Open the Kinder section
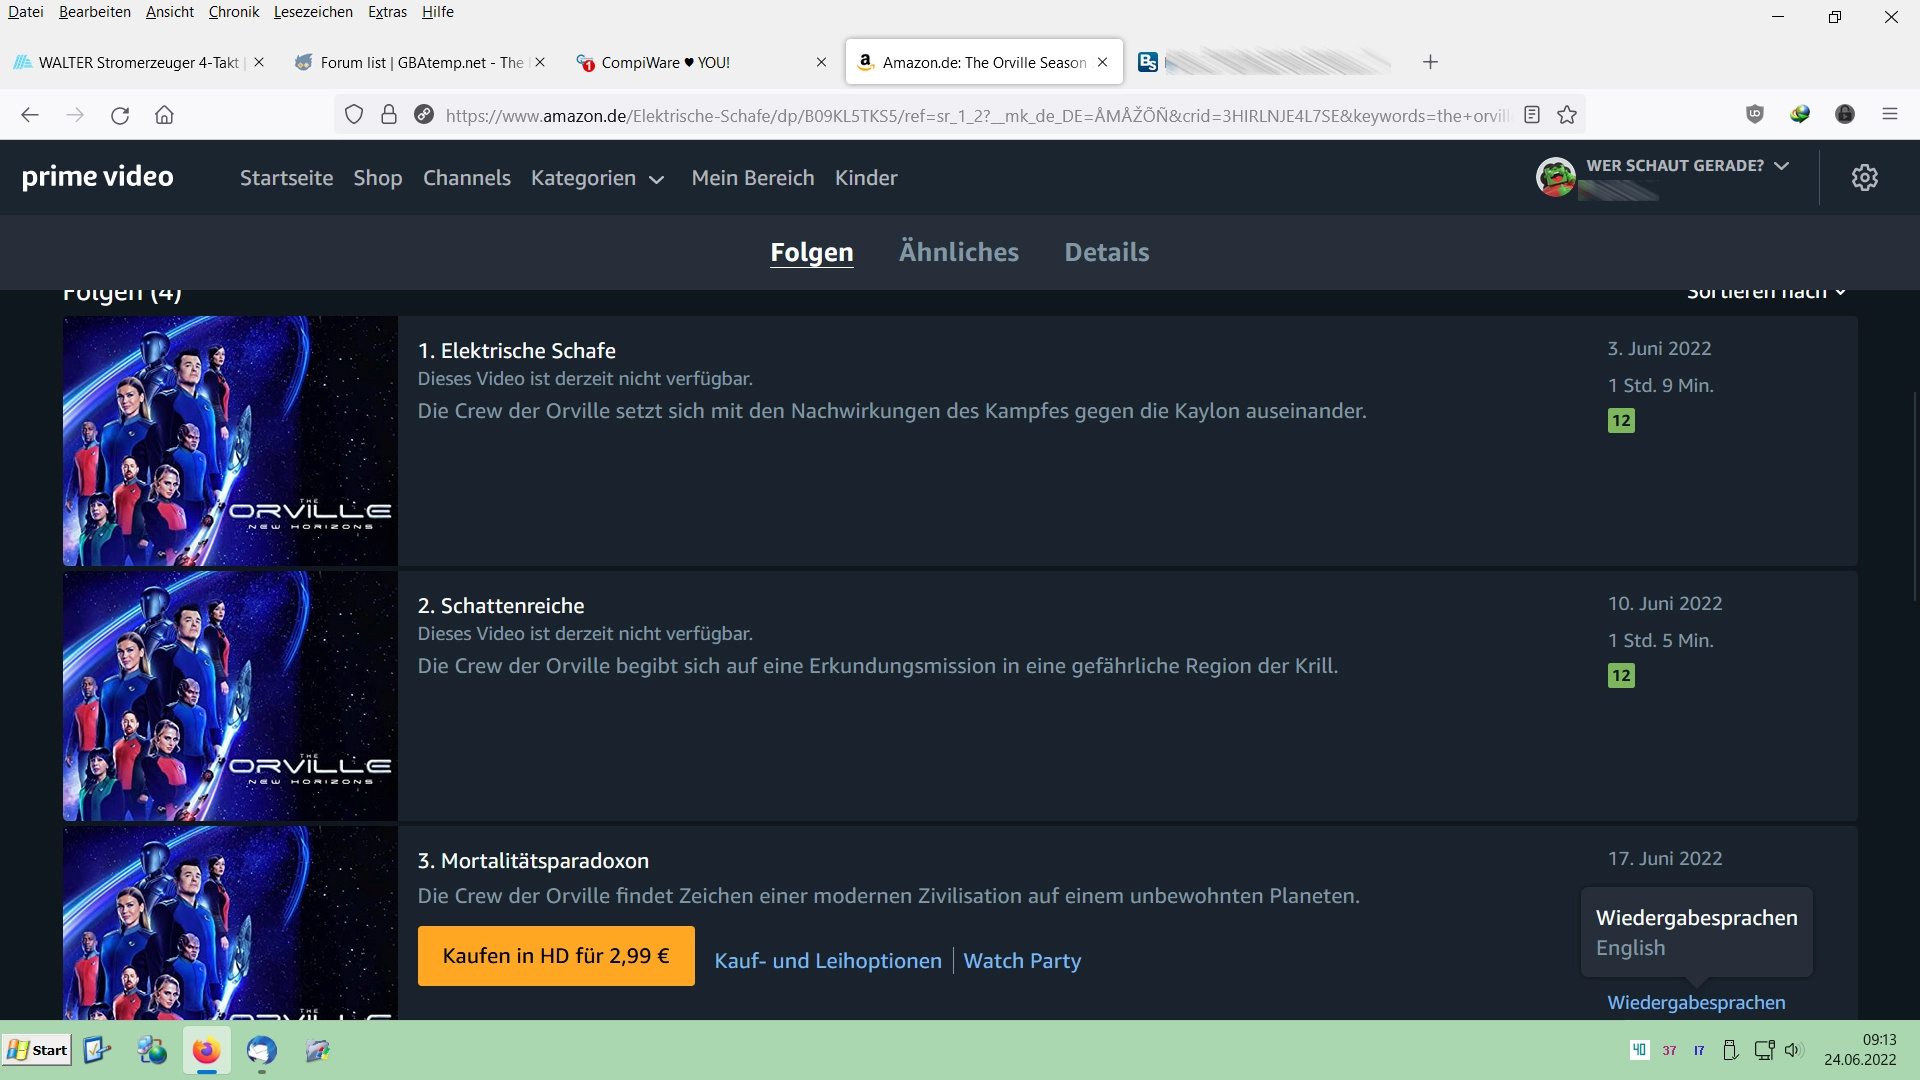The height and width of the screenshot is (1080, 1920). tap(866, 178)
